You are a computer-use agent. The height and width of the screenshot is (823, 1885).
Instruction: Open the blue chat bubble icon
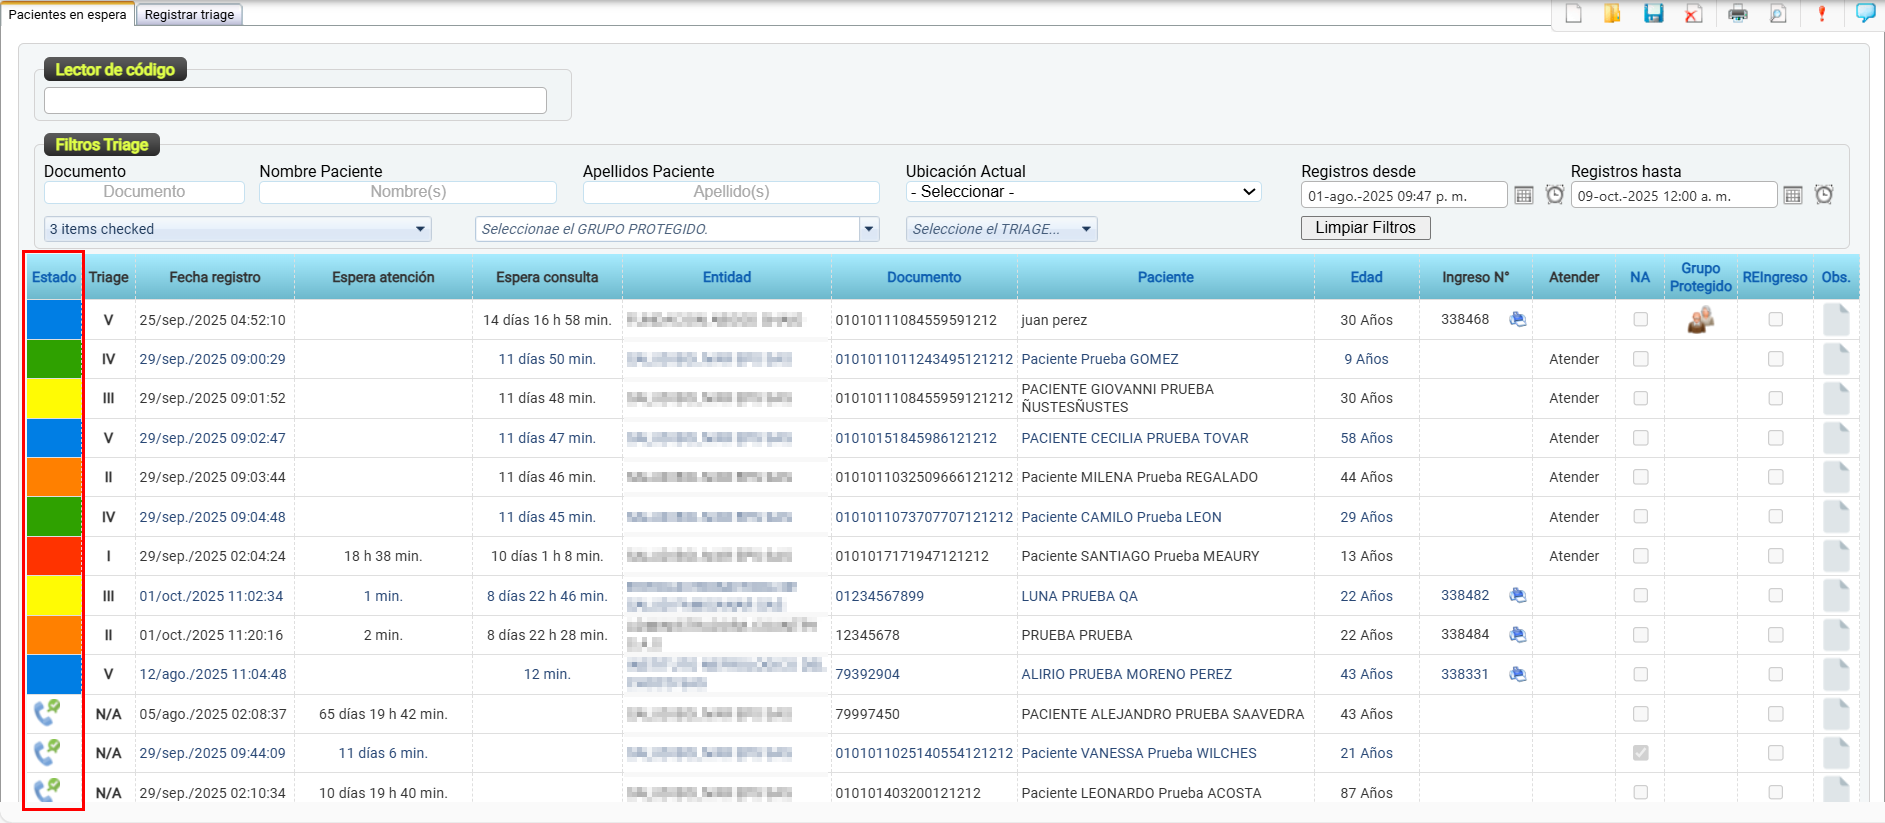pyautogui.click(x=1865, y=13)
